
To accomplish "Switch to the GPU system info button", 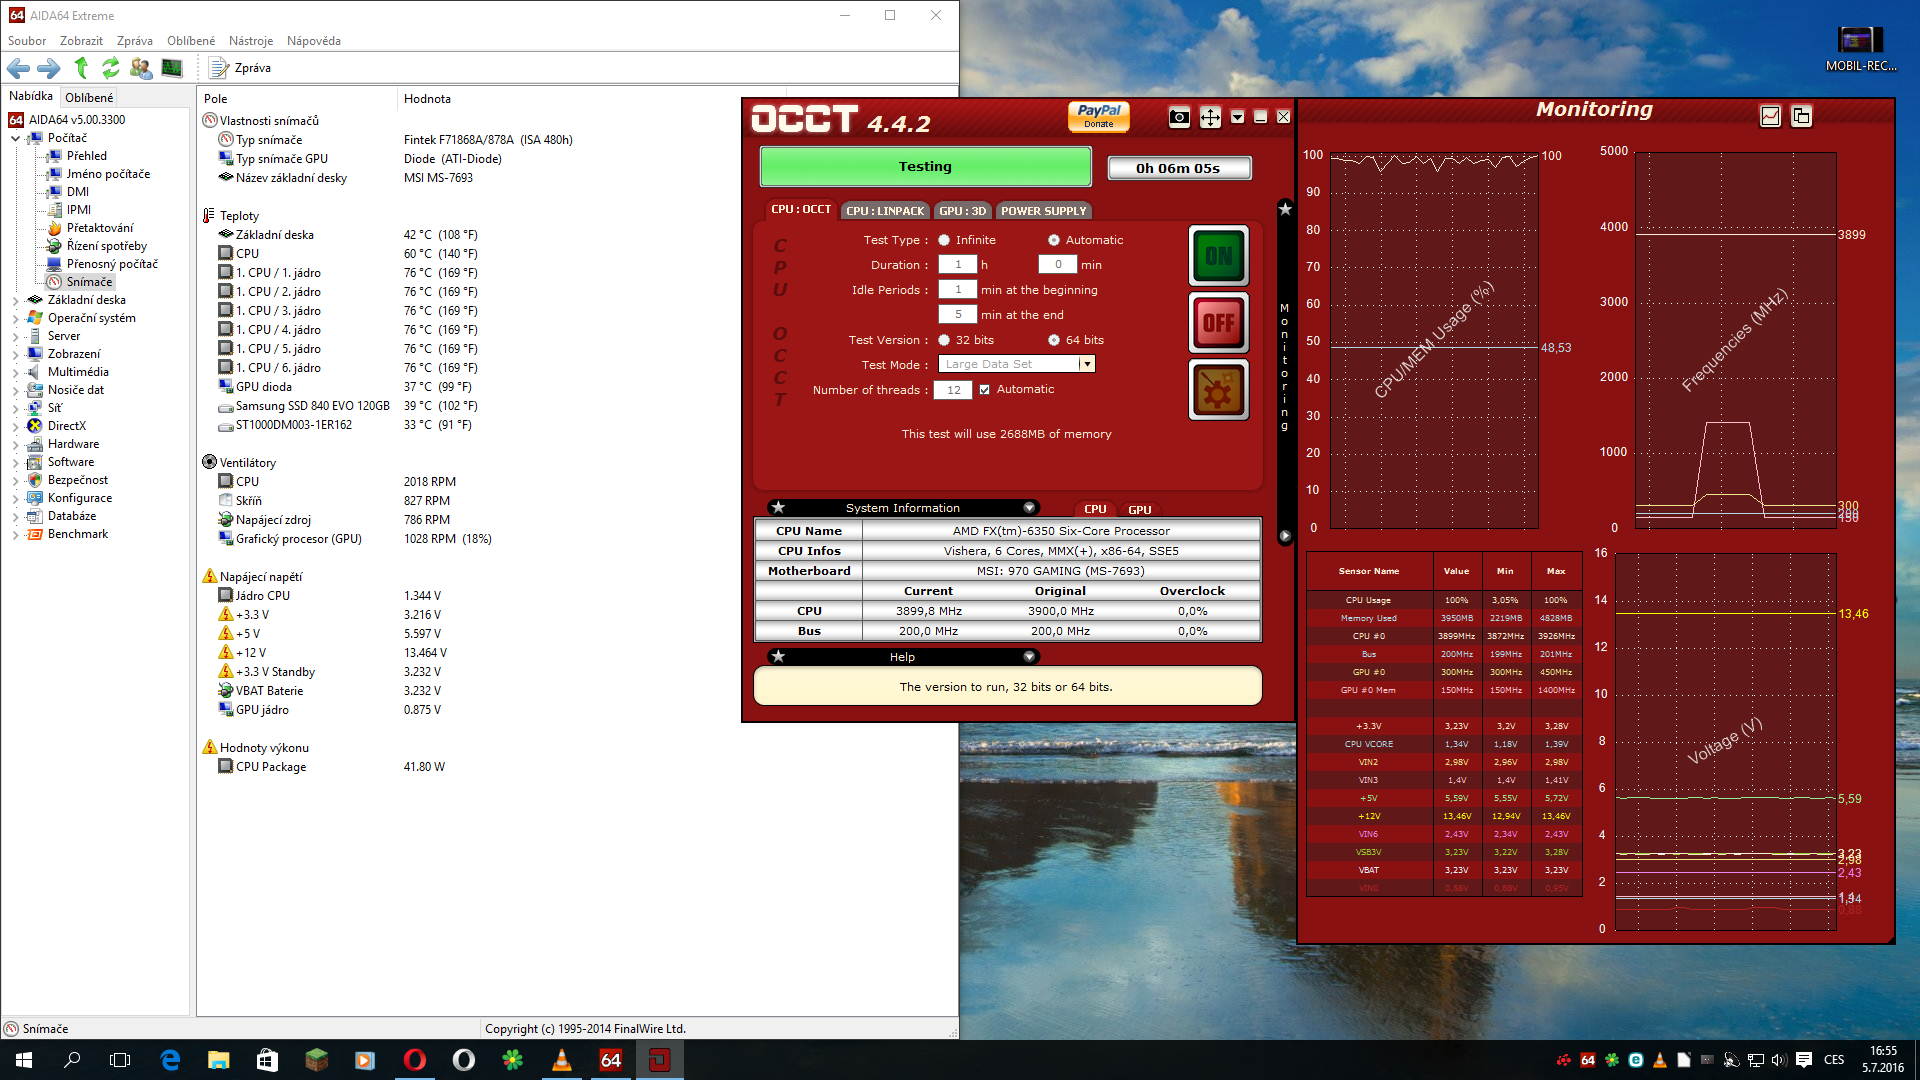I will click(1140, 509).
